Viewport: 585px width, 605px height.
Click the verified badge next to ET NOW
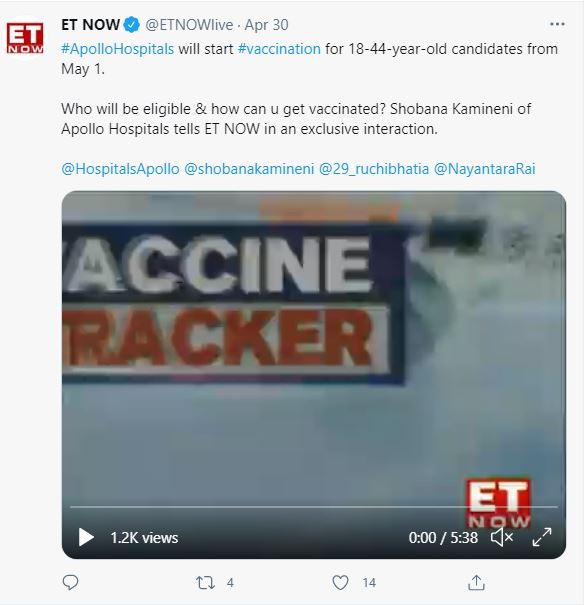tap(132, 25)
